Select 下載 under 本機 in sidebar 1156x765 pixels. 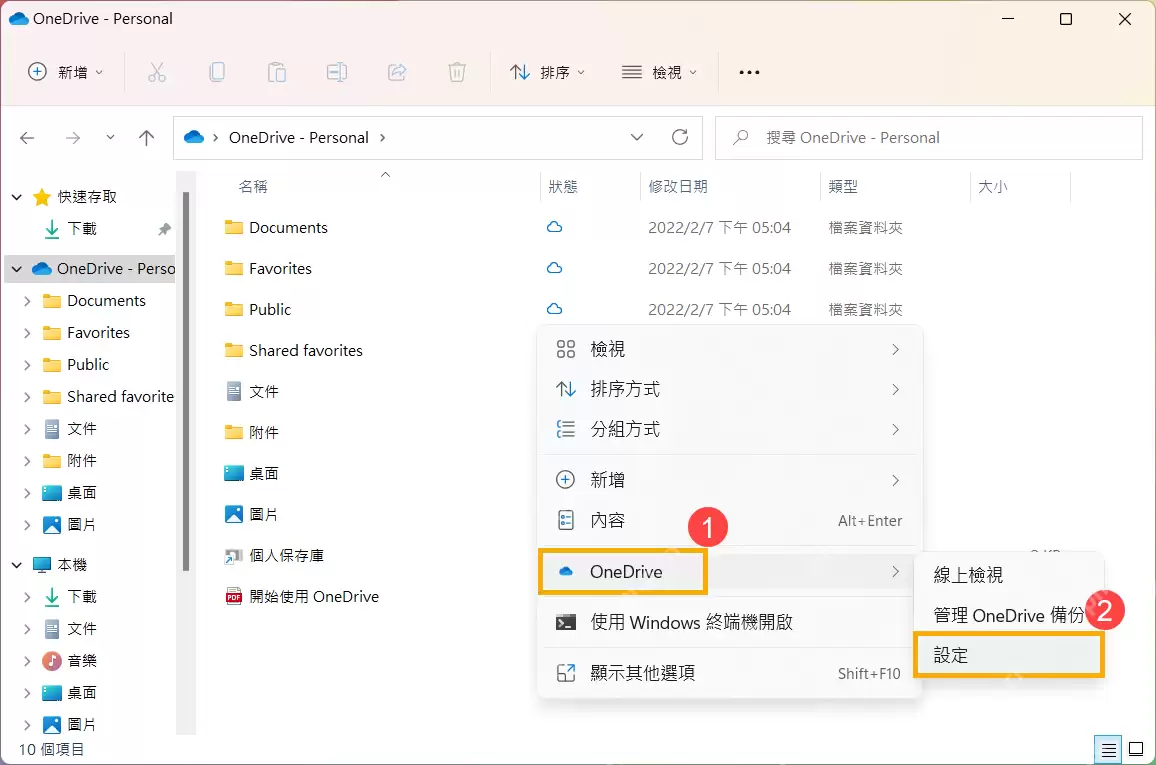pos(82,597)
